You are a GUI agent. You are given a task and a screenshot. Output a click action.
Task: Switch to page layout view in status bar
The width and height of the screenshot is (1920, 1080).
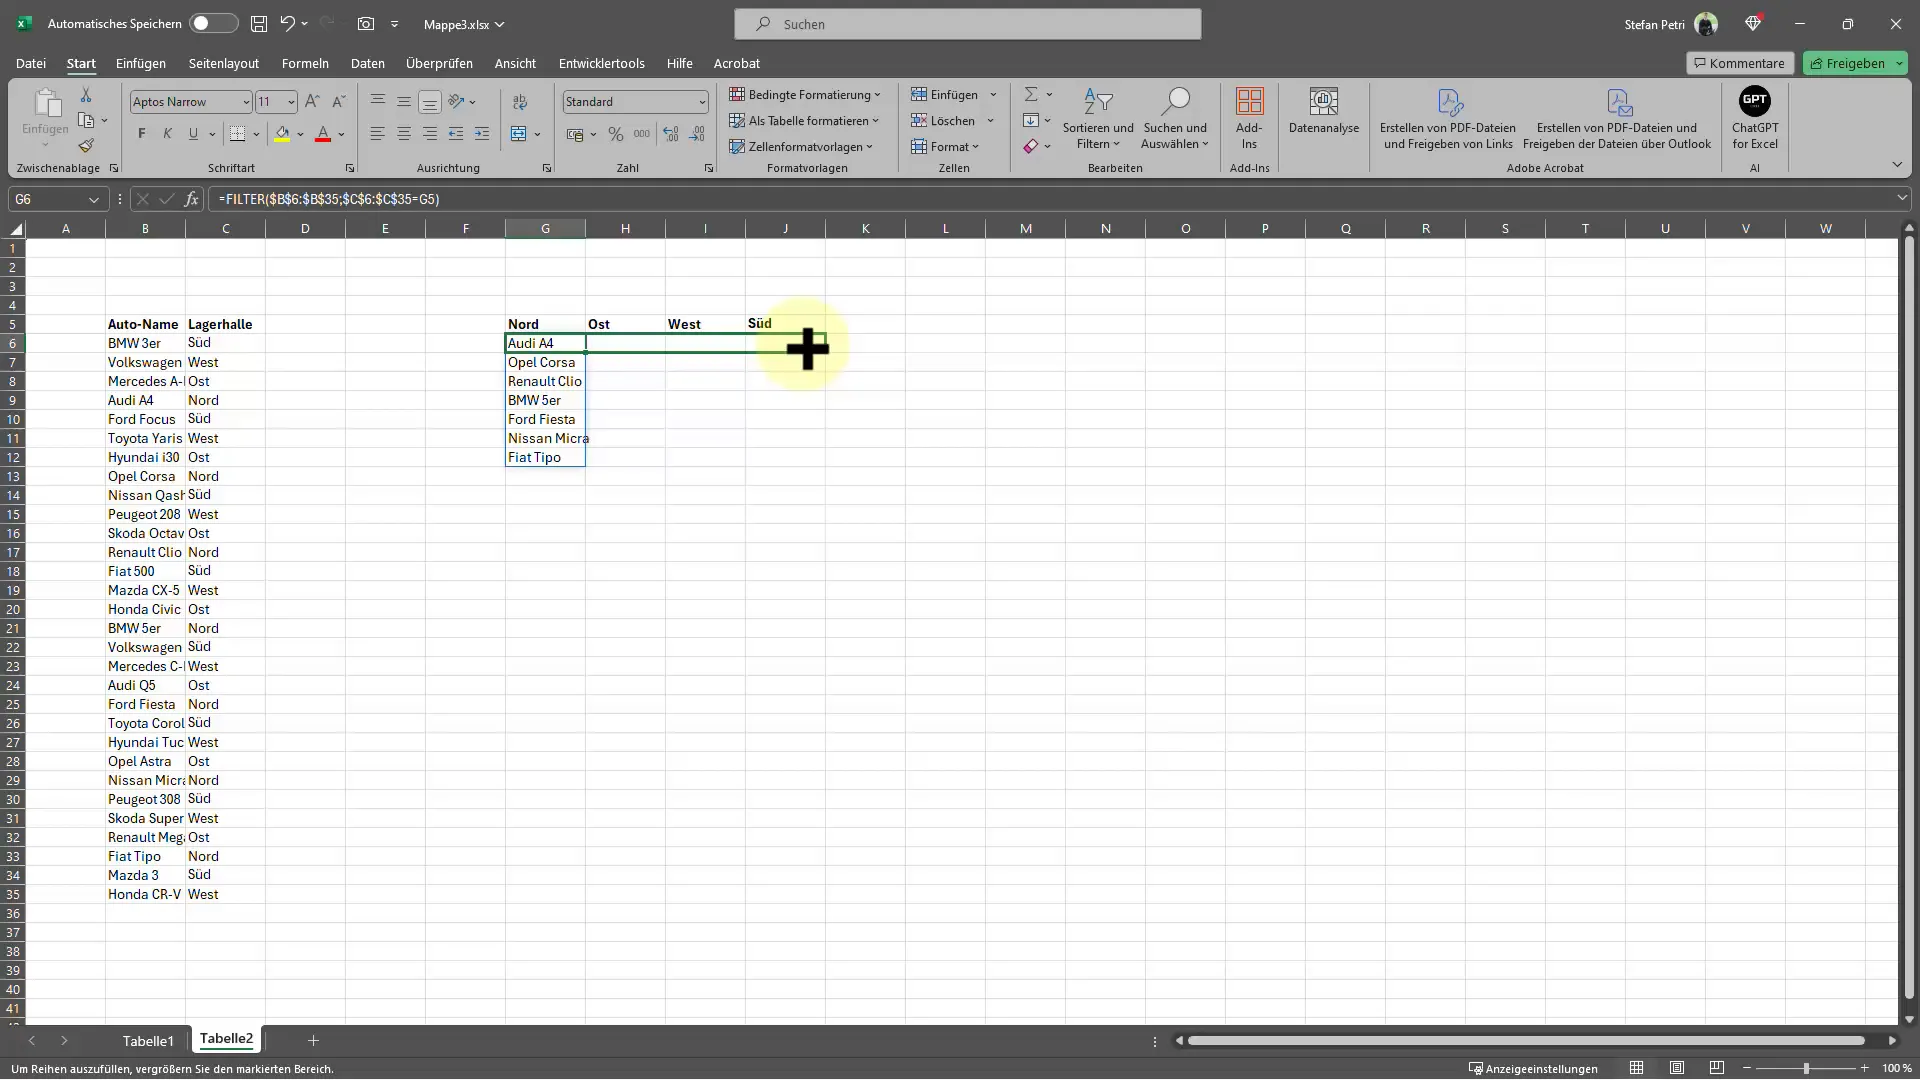click(1677, 1069)
